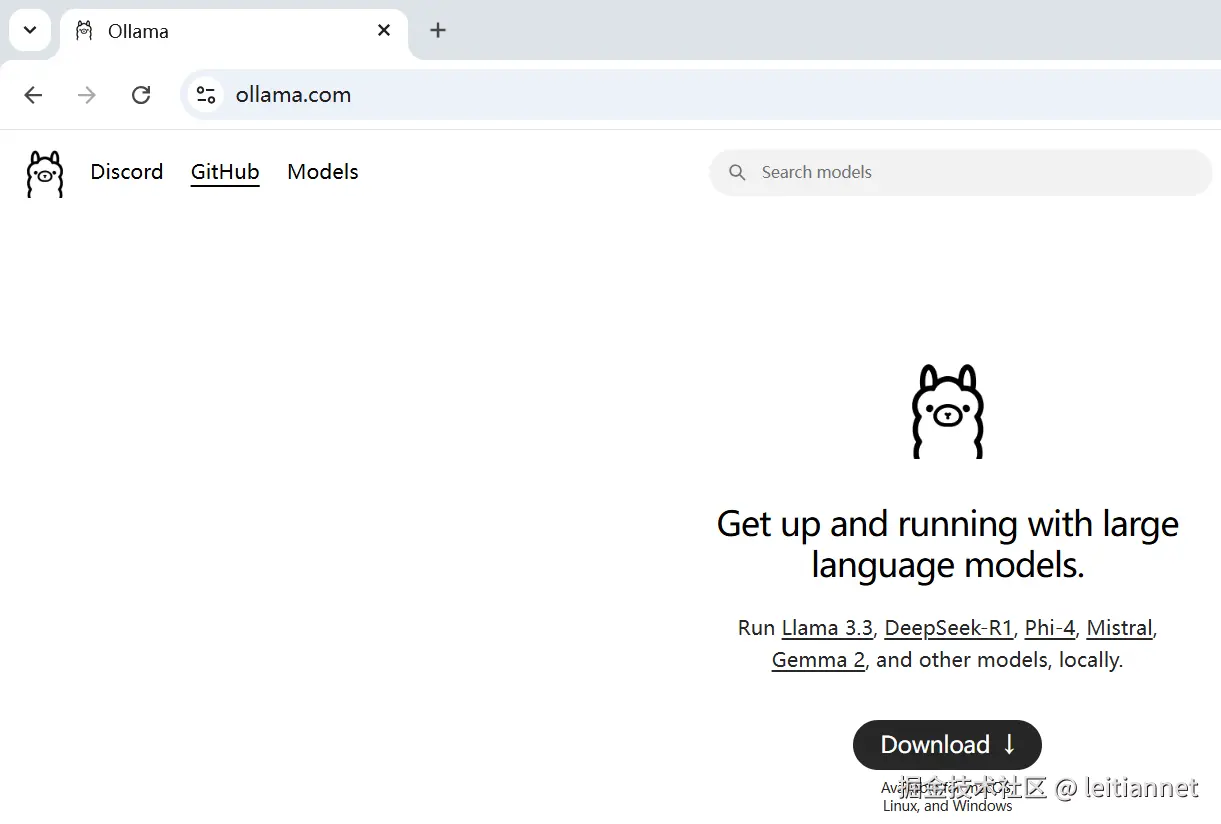Go forward with the forward arrow
The width and height of the screenshot is (1221, 824).
pos(87,95)
